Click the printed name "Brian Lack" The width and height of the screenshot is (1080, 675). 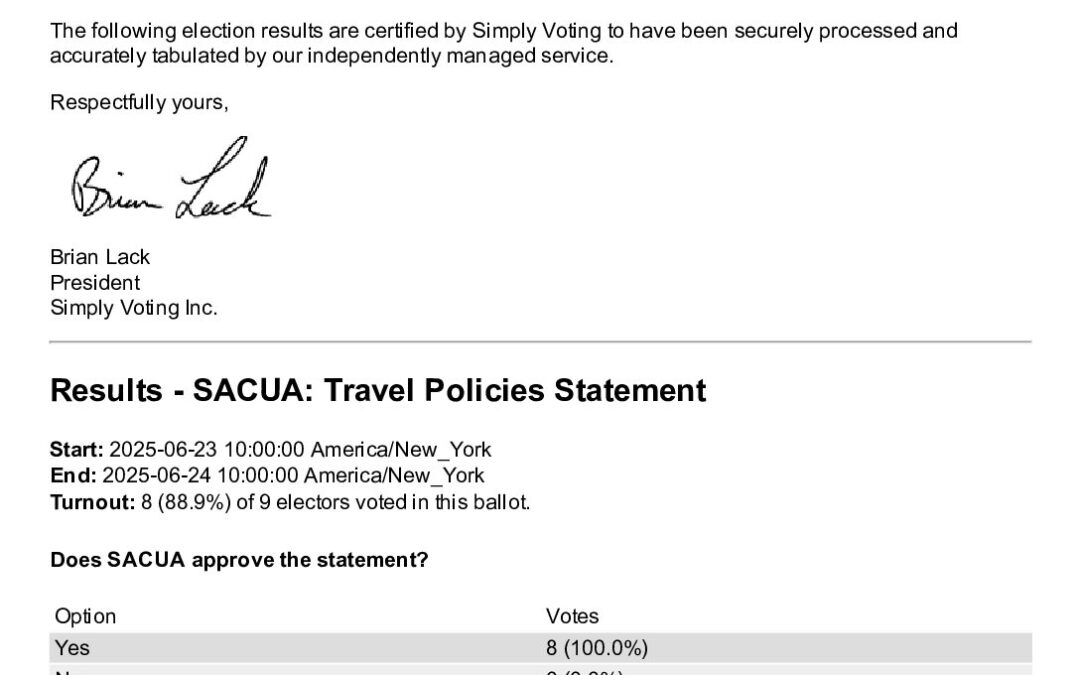click(100, 257)
